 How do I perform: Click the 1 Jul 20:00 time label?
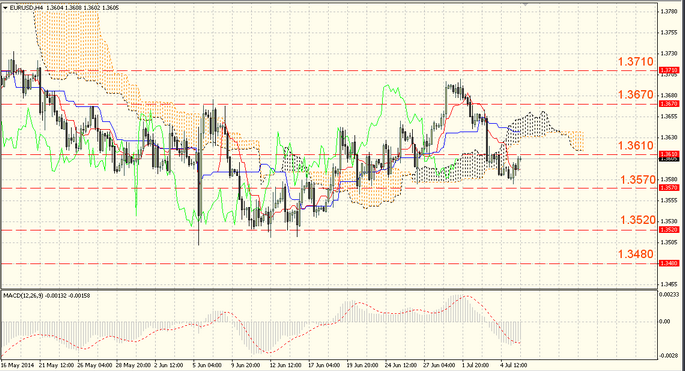[477, 365]
